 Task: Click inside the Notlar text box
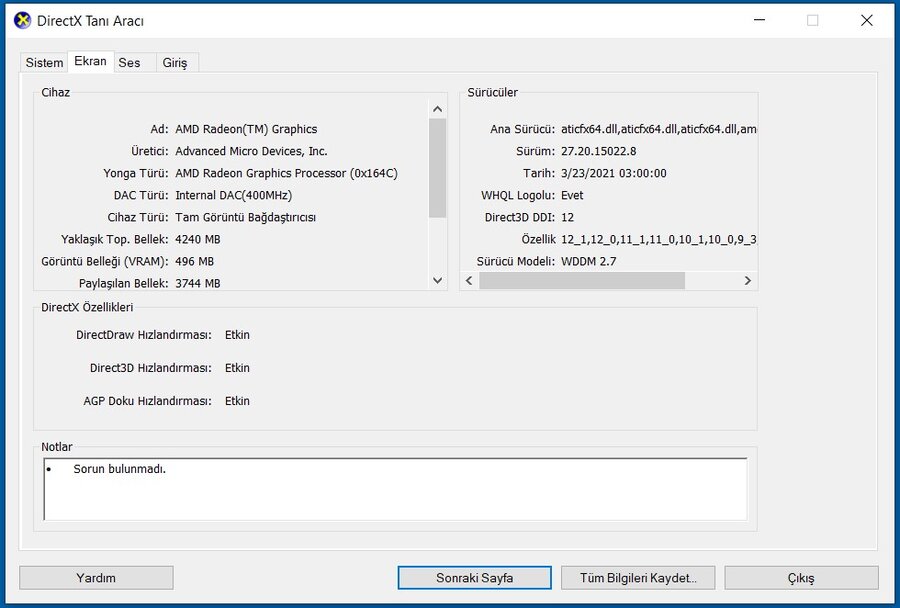click(395, 489)
